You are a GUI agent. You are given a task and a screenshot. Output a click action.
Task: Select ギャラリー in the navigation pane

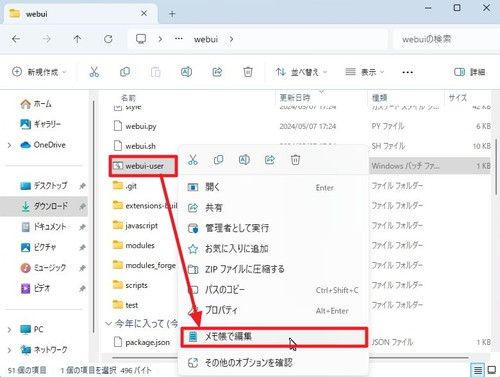41,124
